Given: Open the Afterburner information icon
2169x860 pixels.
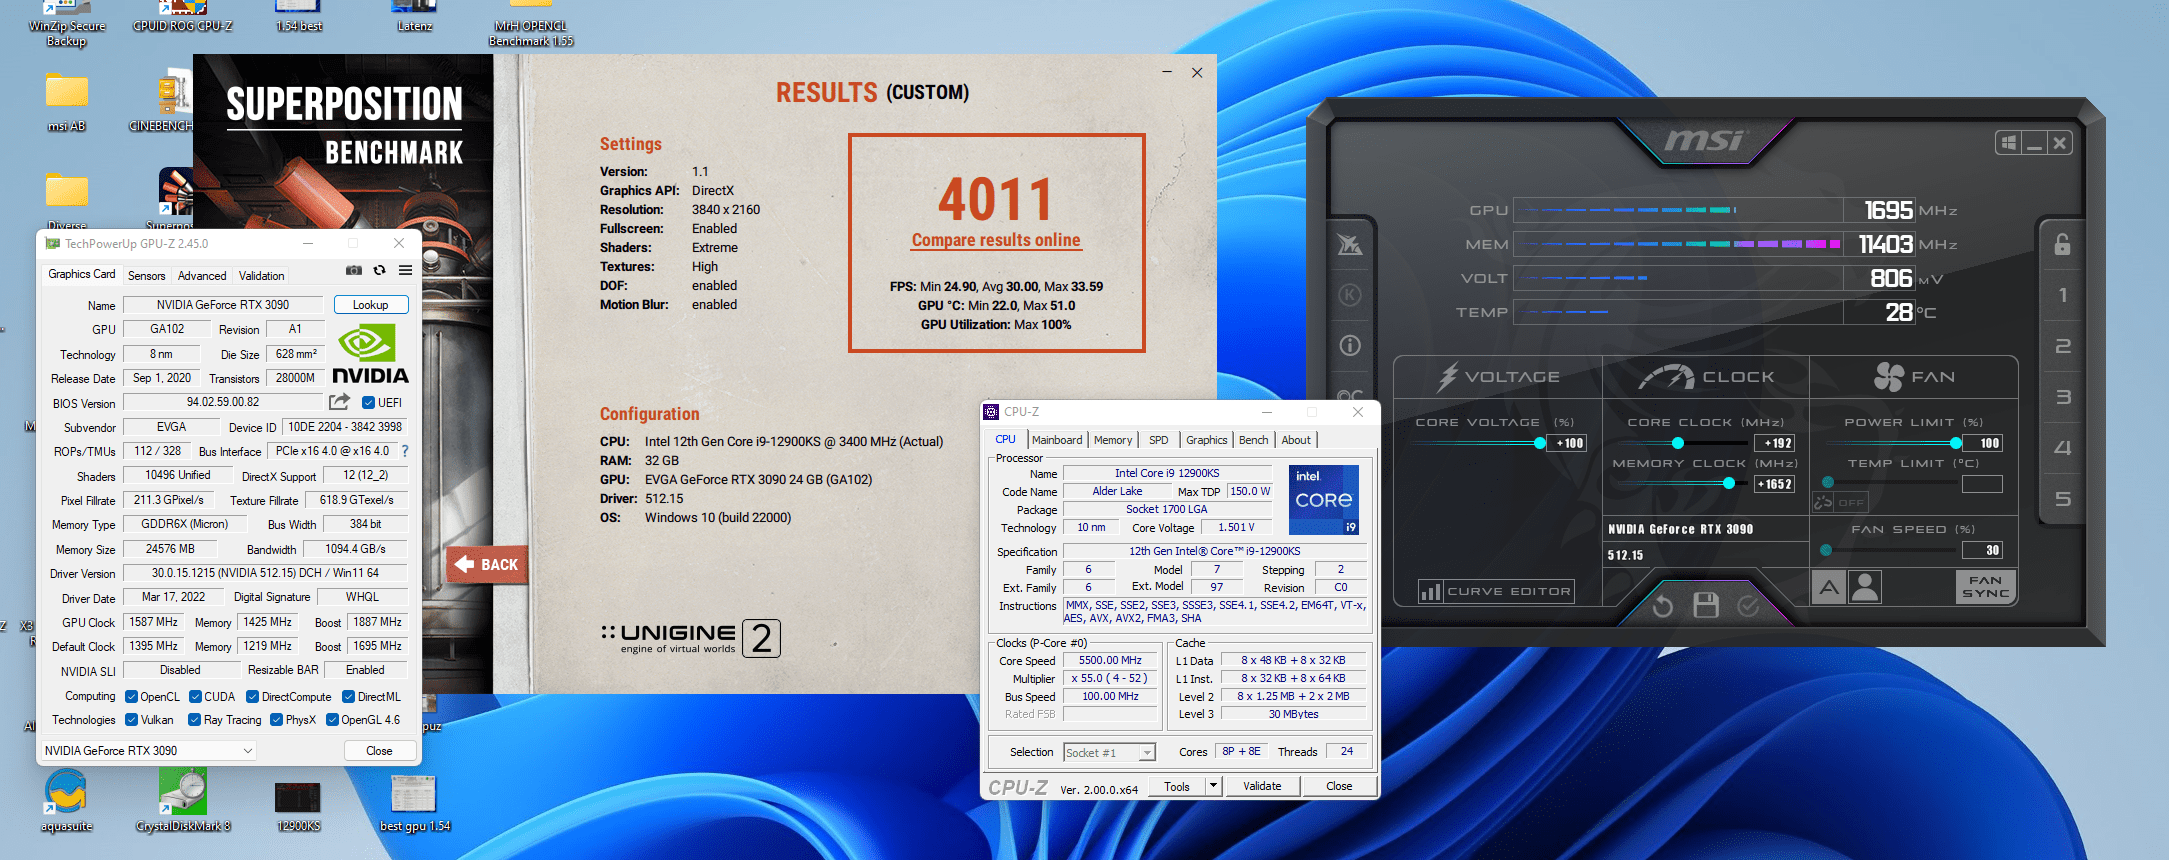Looking at the screenshot, I should [x=1350, y=346].
